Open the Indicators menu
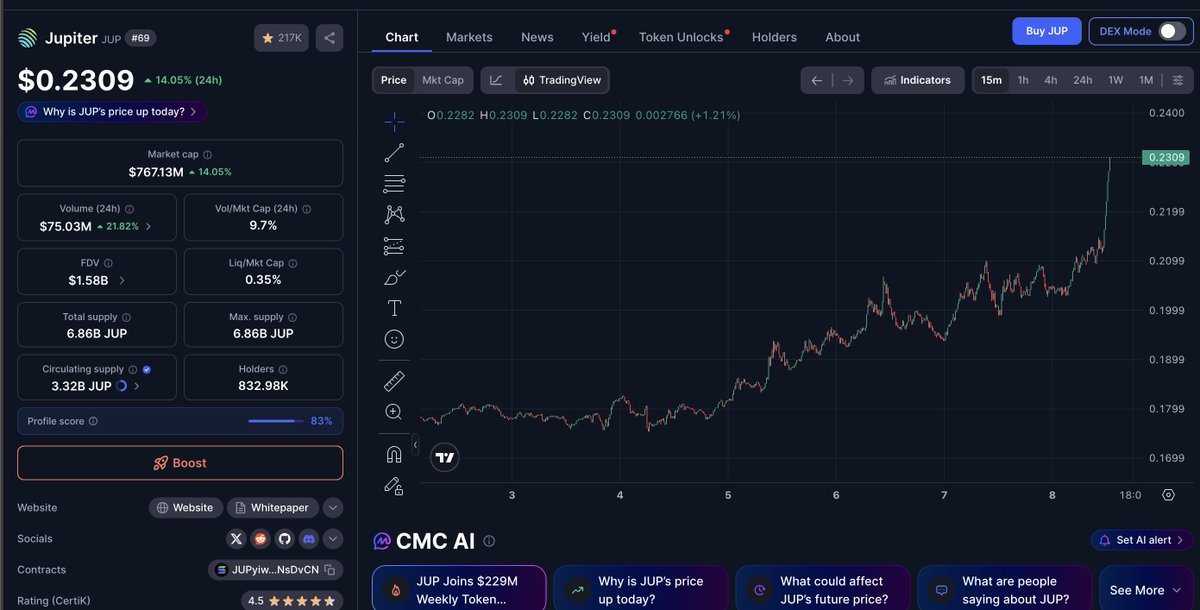This screenshot has width=1200, height=610. [918, 80]
